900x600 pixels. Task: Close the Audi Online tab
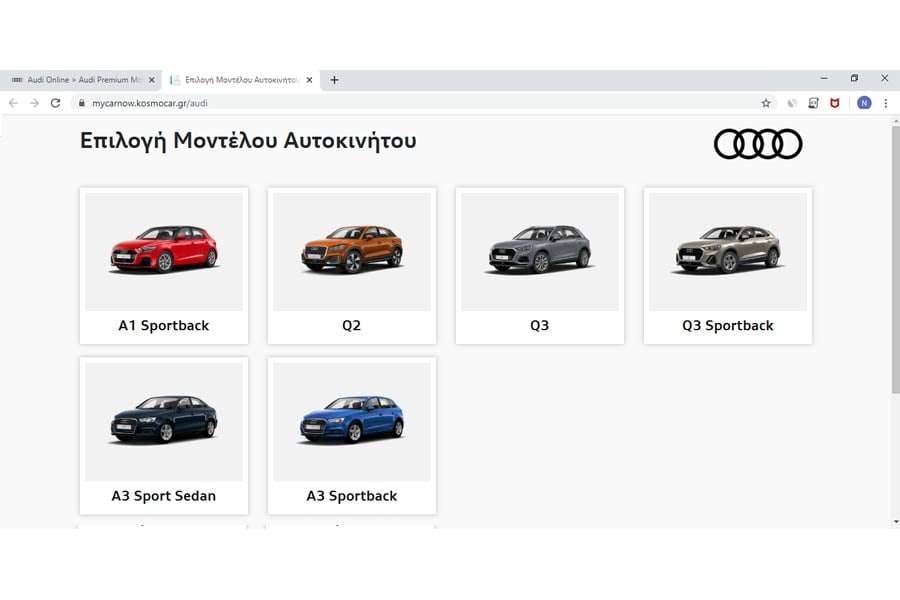pyautogui.click(x=151, y=80)
